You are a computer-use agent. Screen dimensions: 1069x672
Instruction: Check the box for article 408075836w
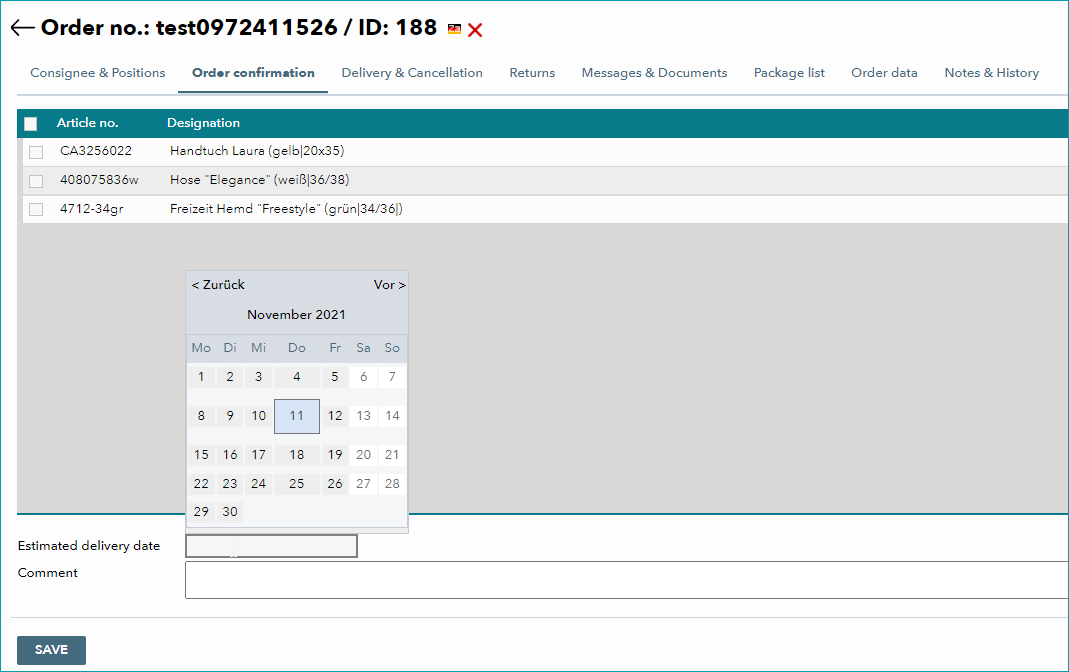[36, 181]
